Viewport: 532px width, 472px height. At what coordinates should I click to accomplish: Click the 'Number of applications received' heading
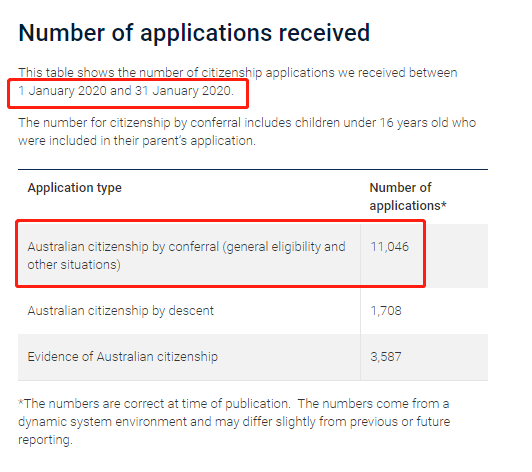194,34
